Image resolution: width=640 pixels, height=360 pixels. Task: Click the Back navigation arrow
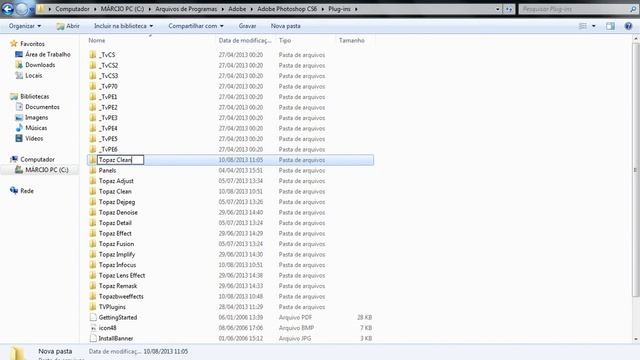click(8, 9)
